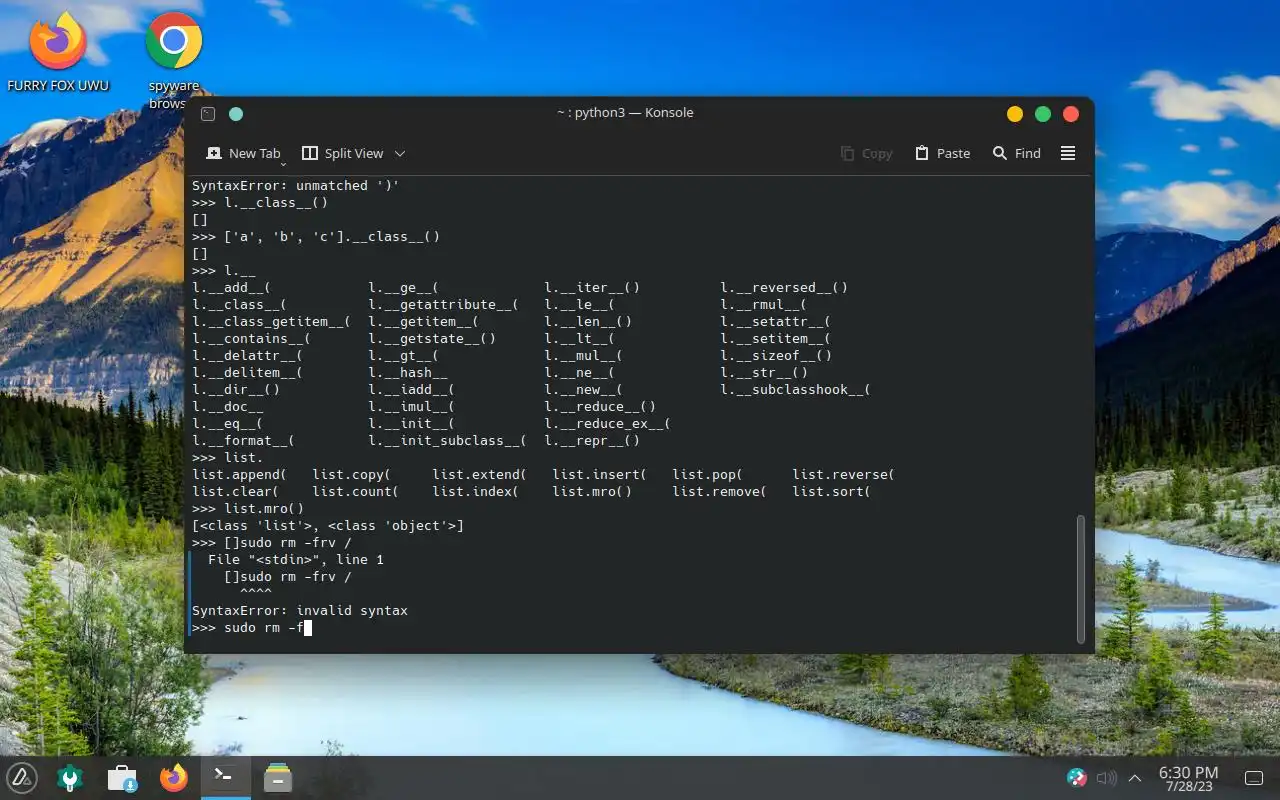Click the Show Desktop button in taskbar

coord(1253,778)
